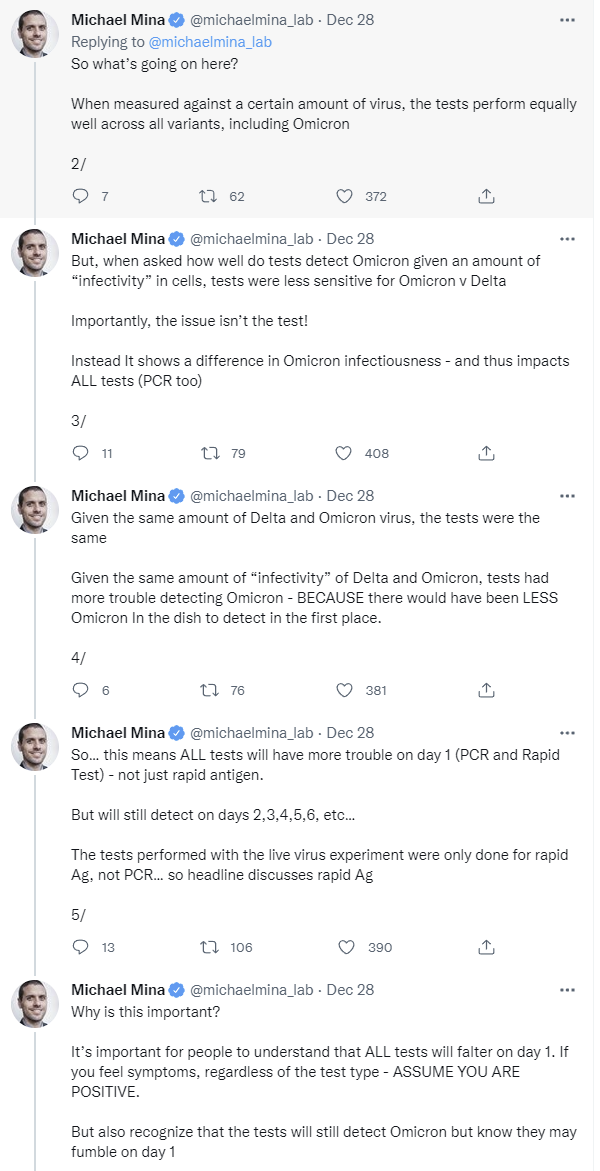Image resolution: width=600 pixels, height=1171 pixels.
Task: Click the avatar on the last tweet
Action: tap(35, 1003)
